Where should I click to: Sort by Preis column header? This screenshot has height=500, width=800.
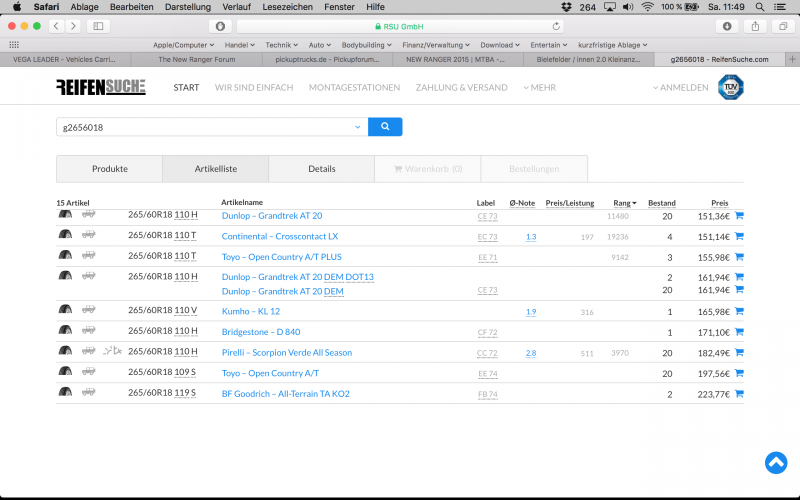tap(720, 203)
